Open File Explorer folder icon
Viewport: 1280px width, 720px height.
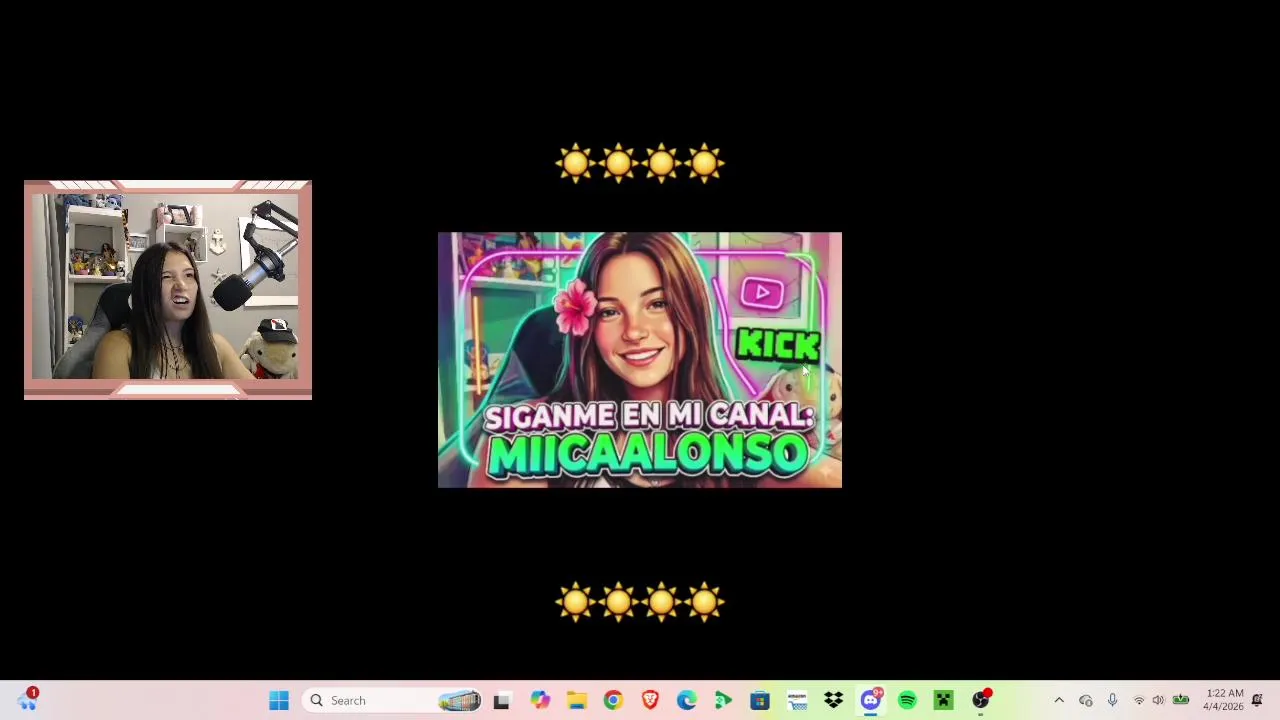(577, 700)
